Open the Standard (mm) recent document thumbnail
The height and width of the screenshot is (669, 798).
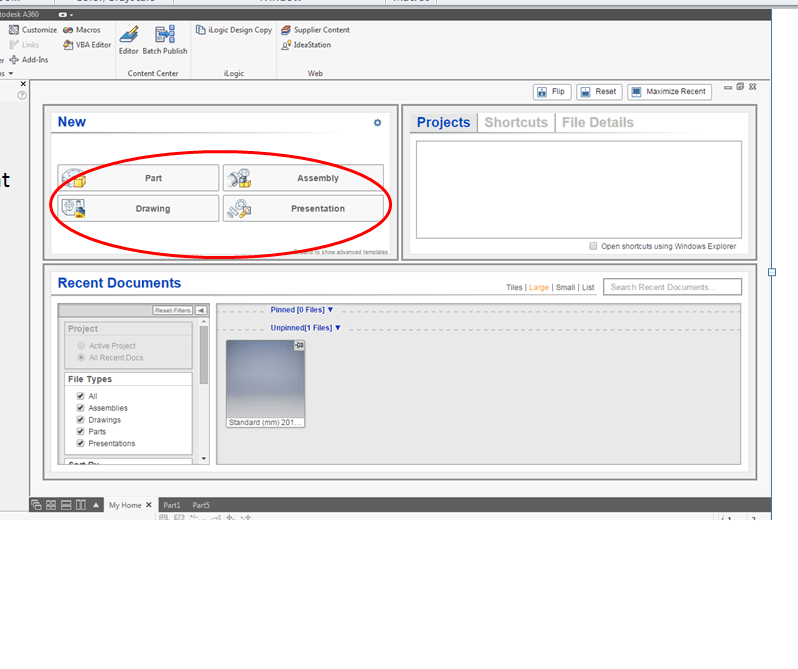(x=265, y=384)
